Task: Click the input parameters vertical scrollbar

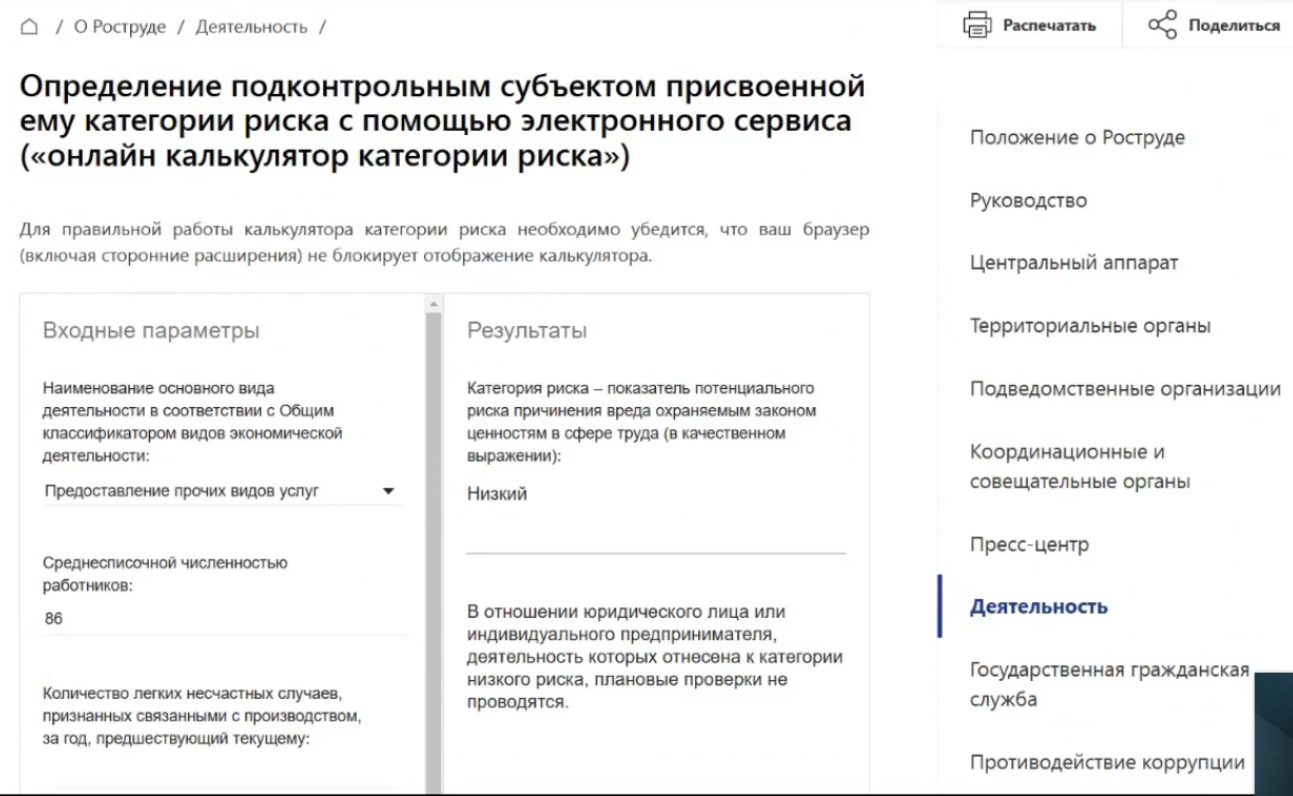Action: 434,550
